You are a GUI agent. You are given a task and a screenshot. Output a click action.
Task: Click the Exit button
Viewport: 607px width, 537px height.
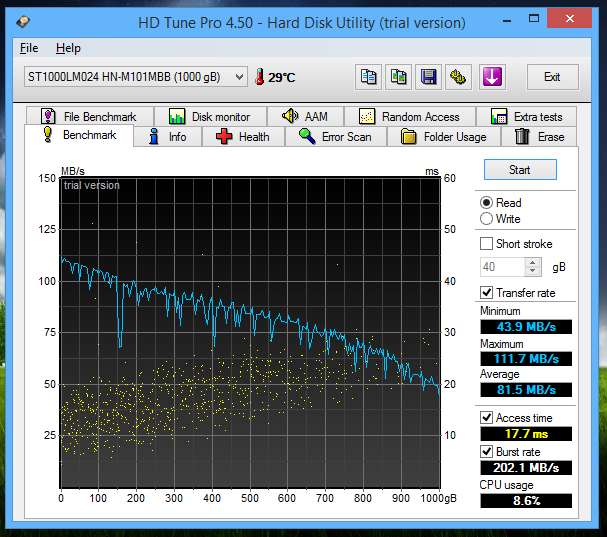[552, 77]
